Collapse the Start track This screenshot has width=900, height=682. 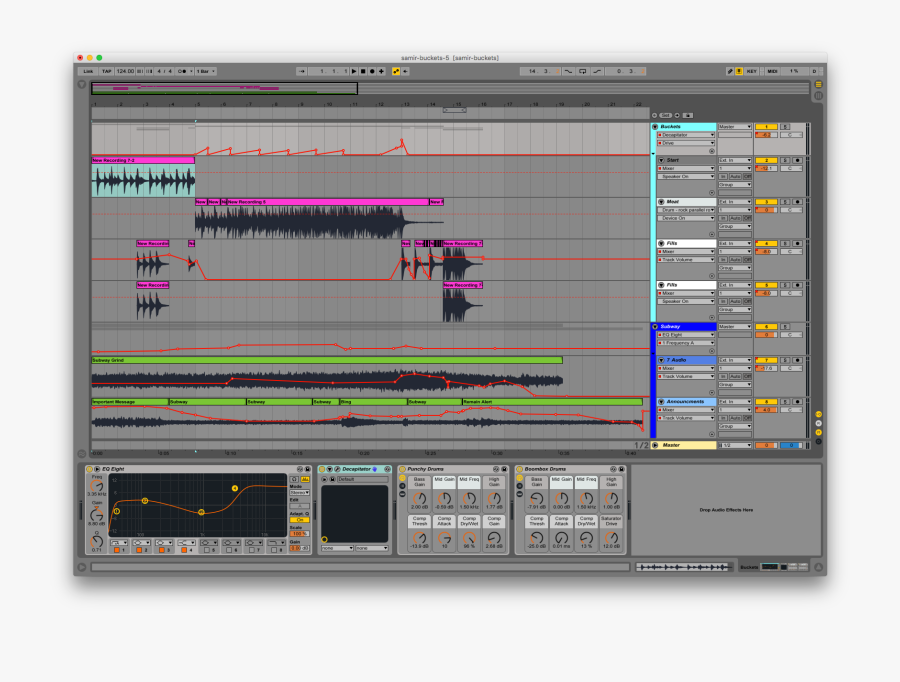click(x=661, y=160)
